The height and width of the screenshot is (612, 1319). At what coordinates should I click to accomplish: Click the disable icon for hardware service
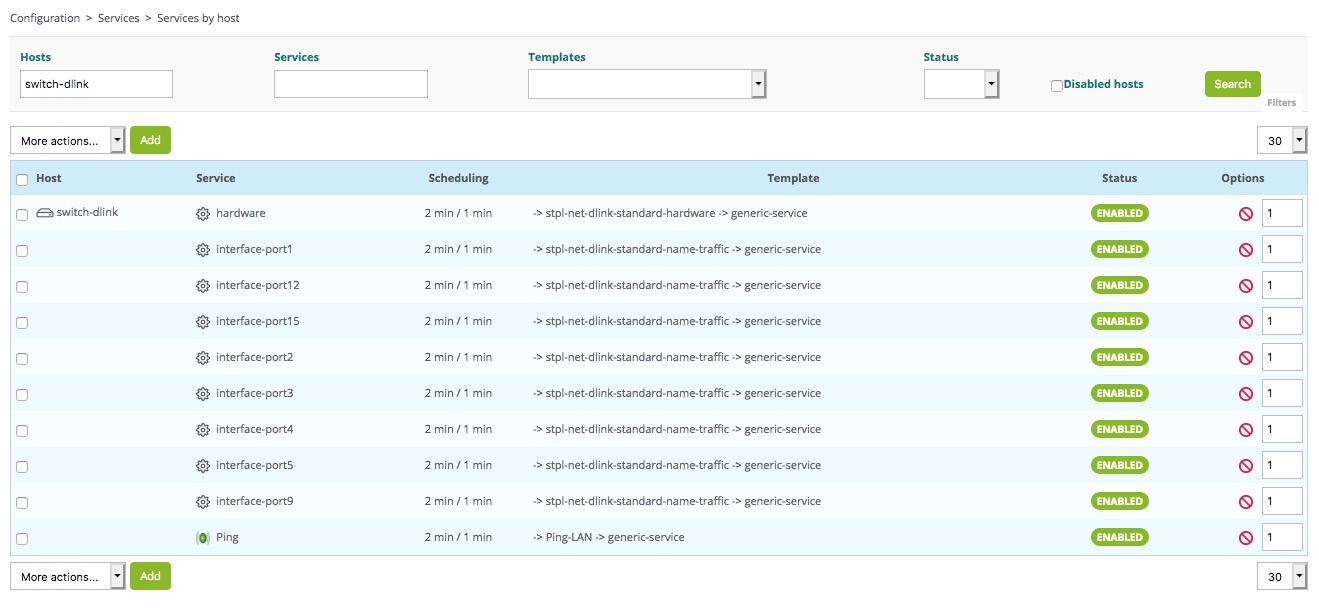coord(1245,214)
